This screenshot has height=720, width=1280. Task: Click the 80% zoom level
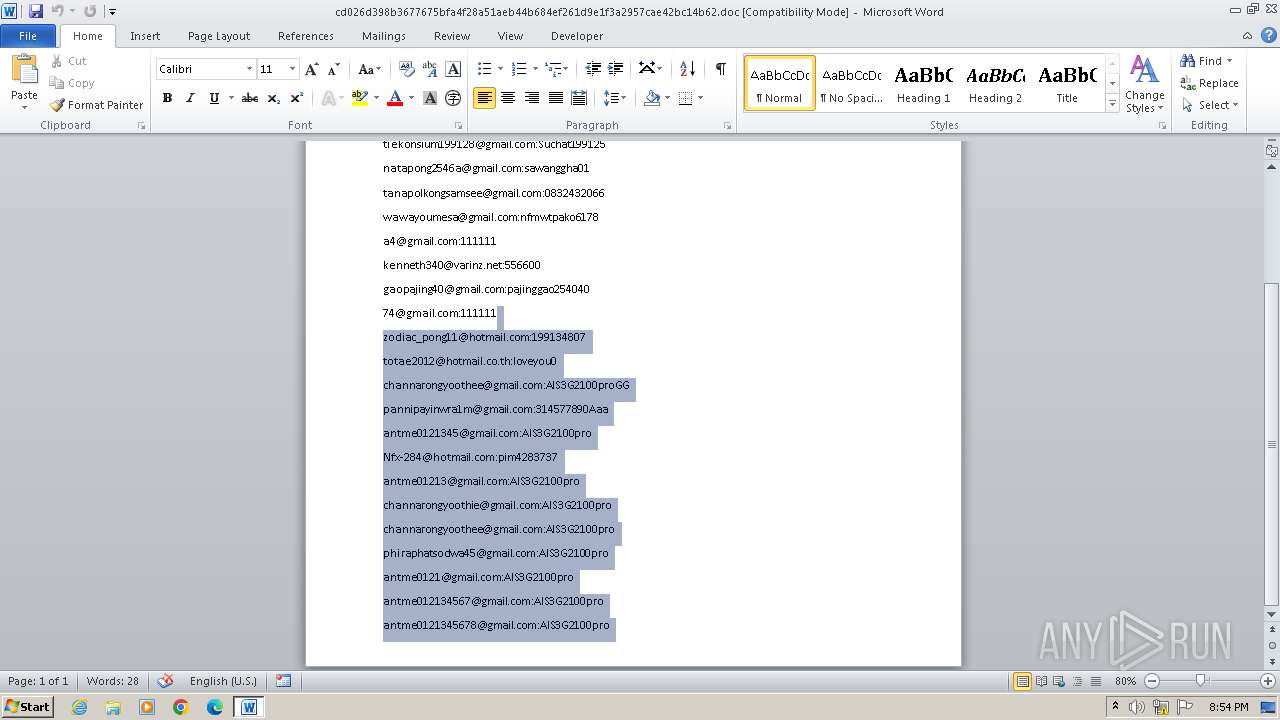coord(1125,681)
